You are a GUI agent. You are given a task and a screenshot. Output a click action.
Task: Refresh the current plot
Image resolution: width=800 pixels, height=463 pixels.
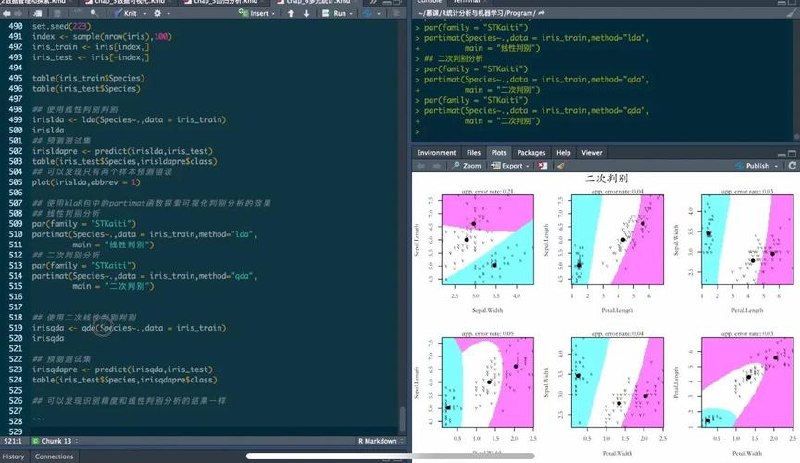[x=792, y=165]
